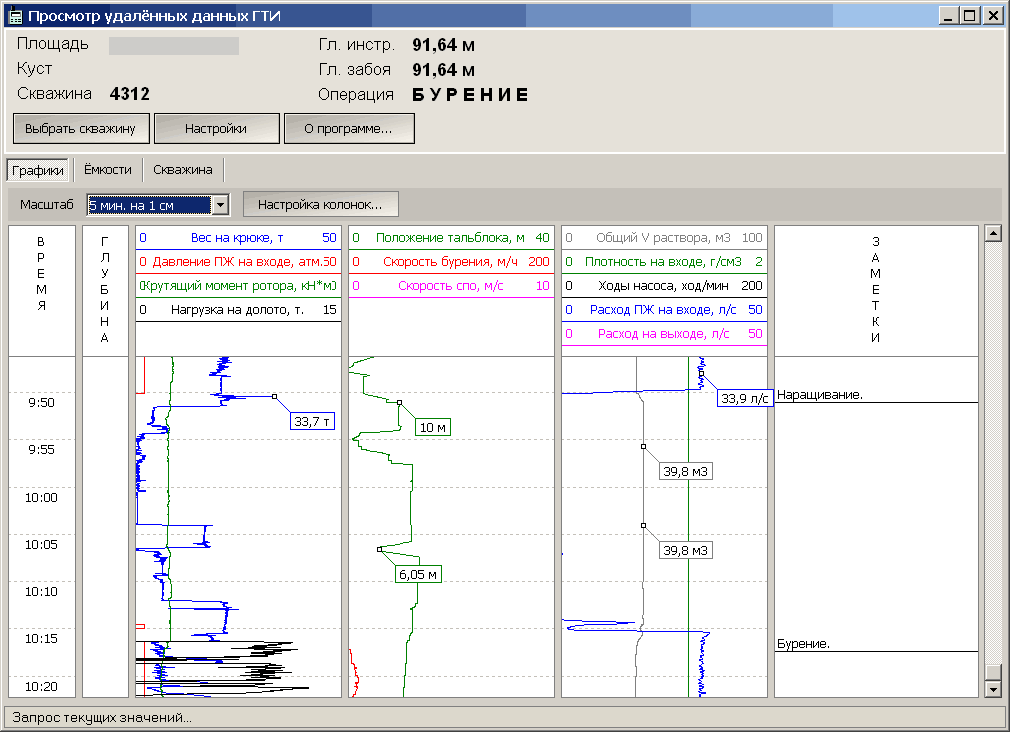Maximize the Просмотр удалённых данных window
The image size is (1010, 732).
[969, 15]
